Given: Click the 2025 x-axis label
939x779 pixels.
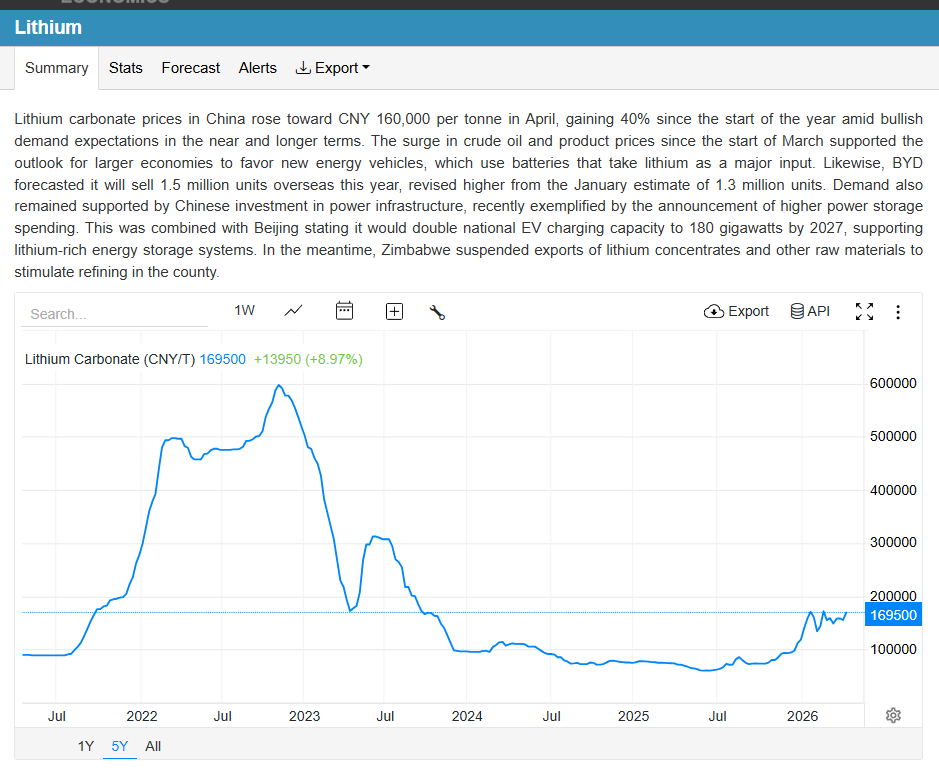Looking at the screenshot, I should (x=633, y=716).
